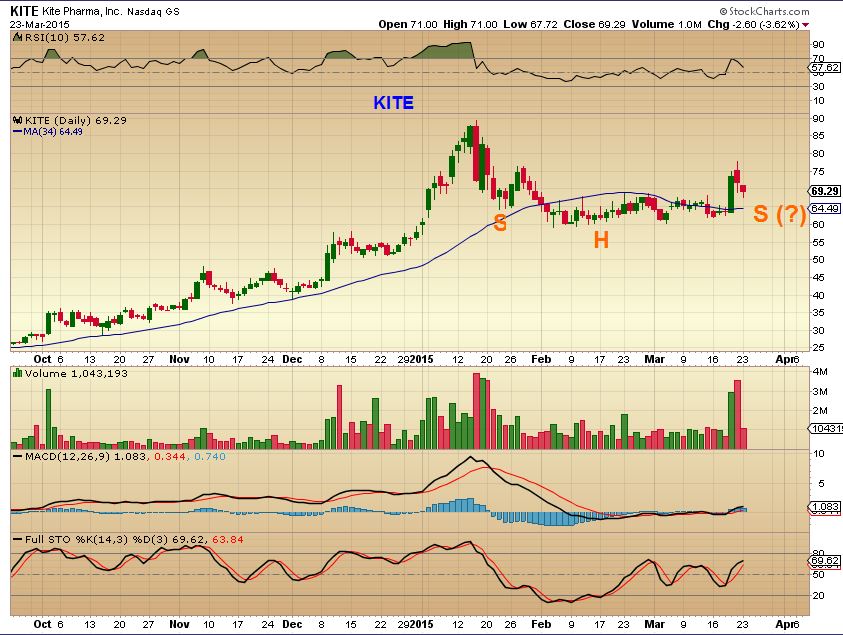Click the MACD(12,26,9) 1.083 label
The image size is (843, 635).
85,456
